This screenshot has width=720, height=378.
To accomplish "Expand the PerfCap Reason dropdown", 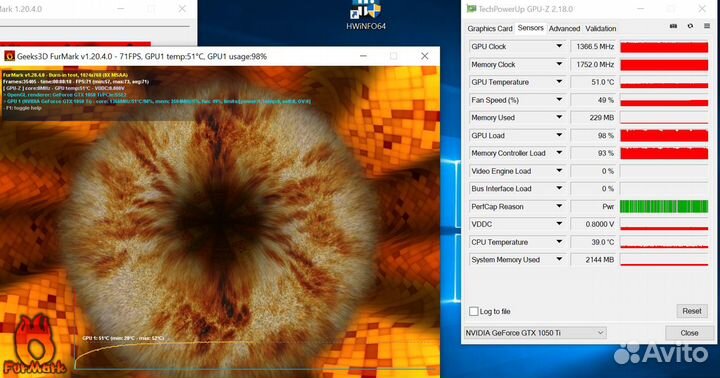I will tap(559, 206).
